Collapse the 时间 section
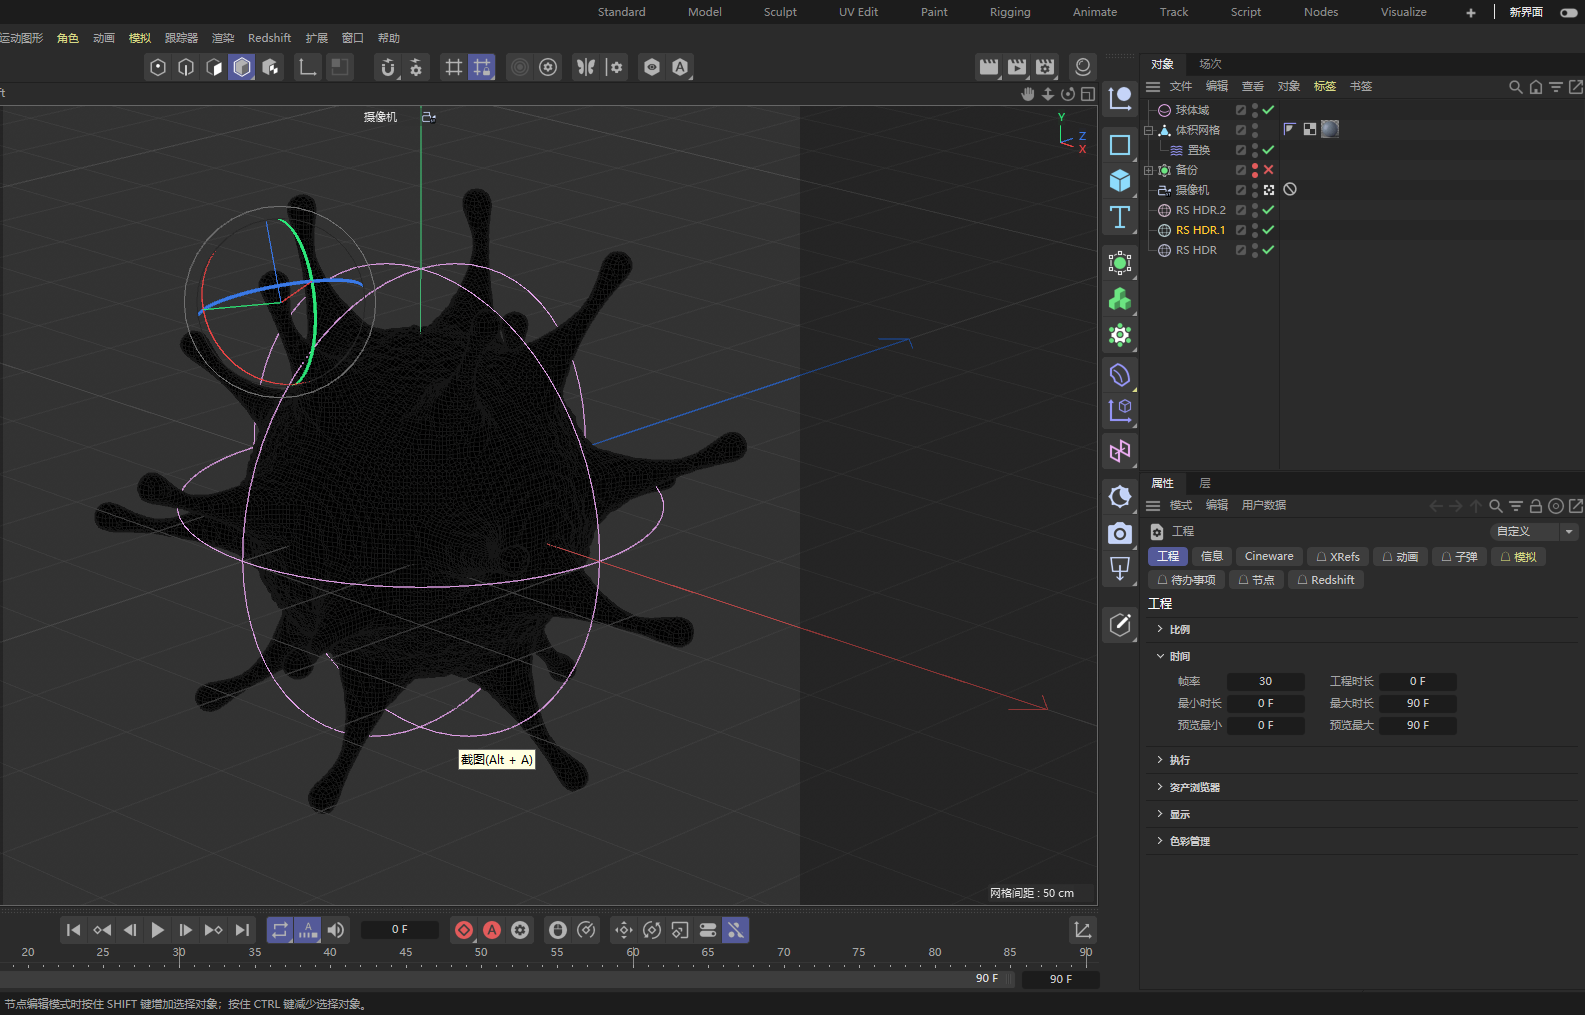The height and width of the screenshot is (1015, 1585). click(1160, 656)
